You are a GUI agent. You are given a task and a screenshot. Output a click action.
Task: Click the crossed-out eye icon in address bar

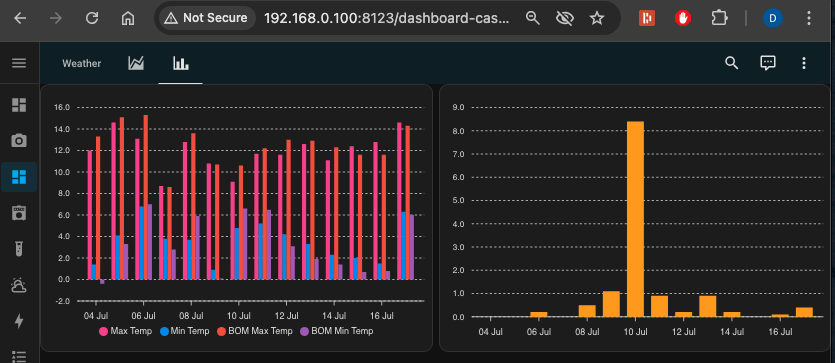(564, 19)
